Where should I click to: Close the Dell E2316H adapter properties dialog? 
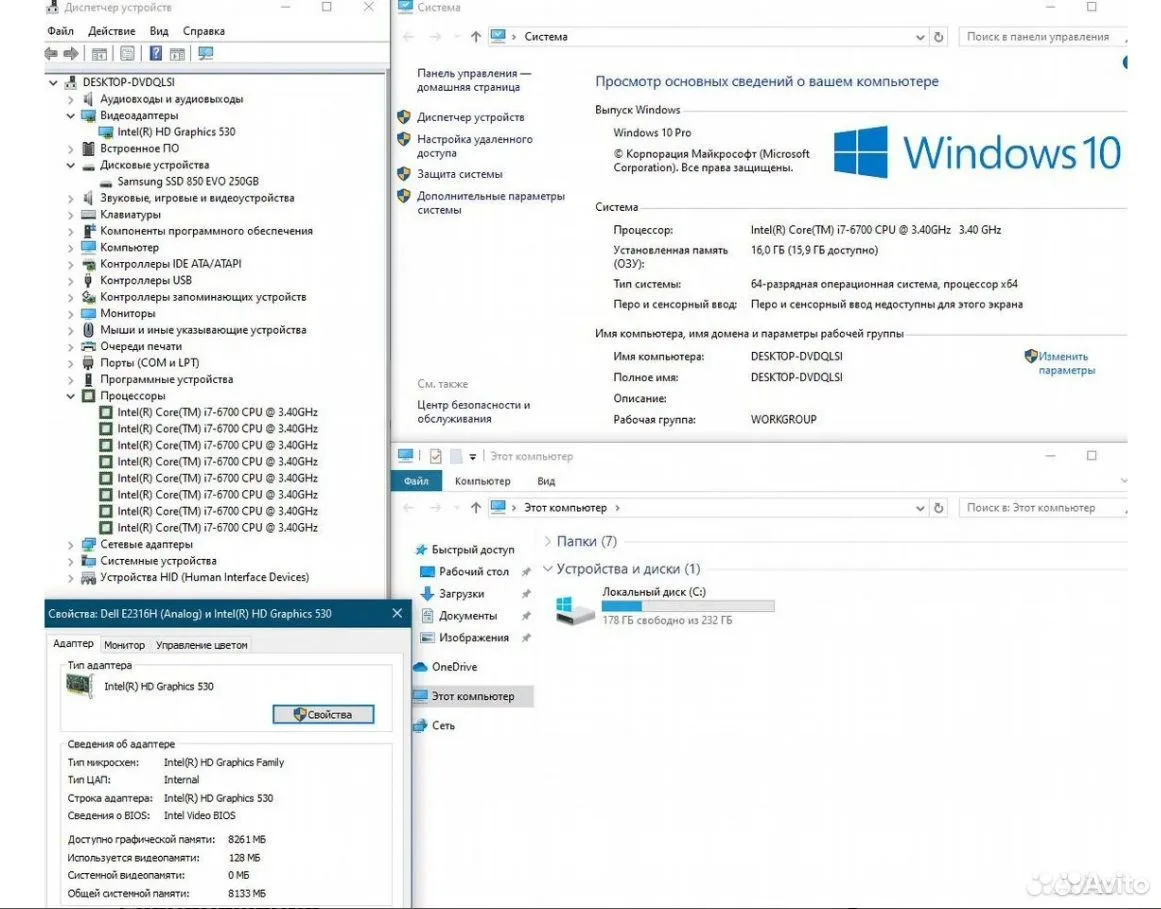pyautogui.click(x=397, y=614)
